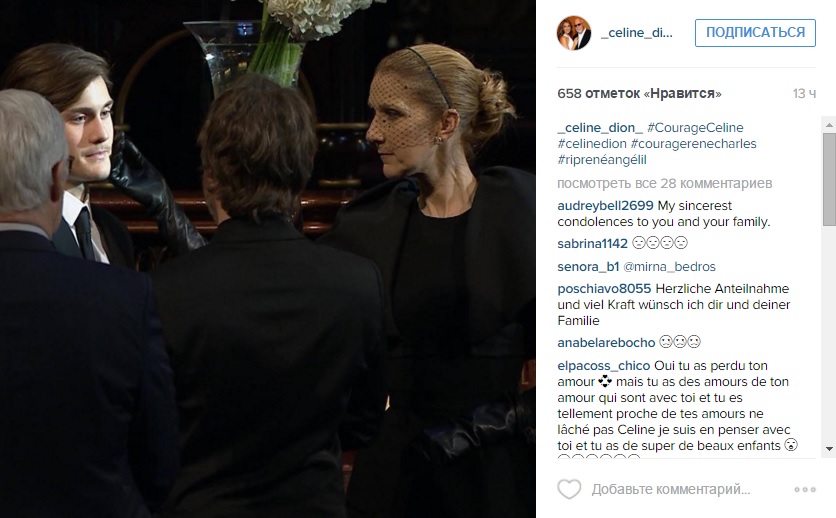View the 658 likes count
This screenshot has height=518, width=836.
[x=639, y=93]
